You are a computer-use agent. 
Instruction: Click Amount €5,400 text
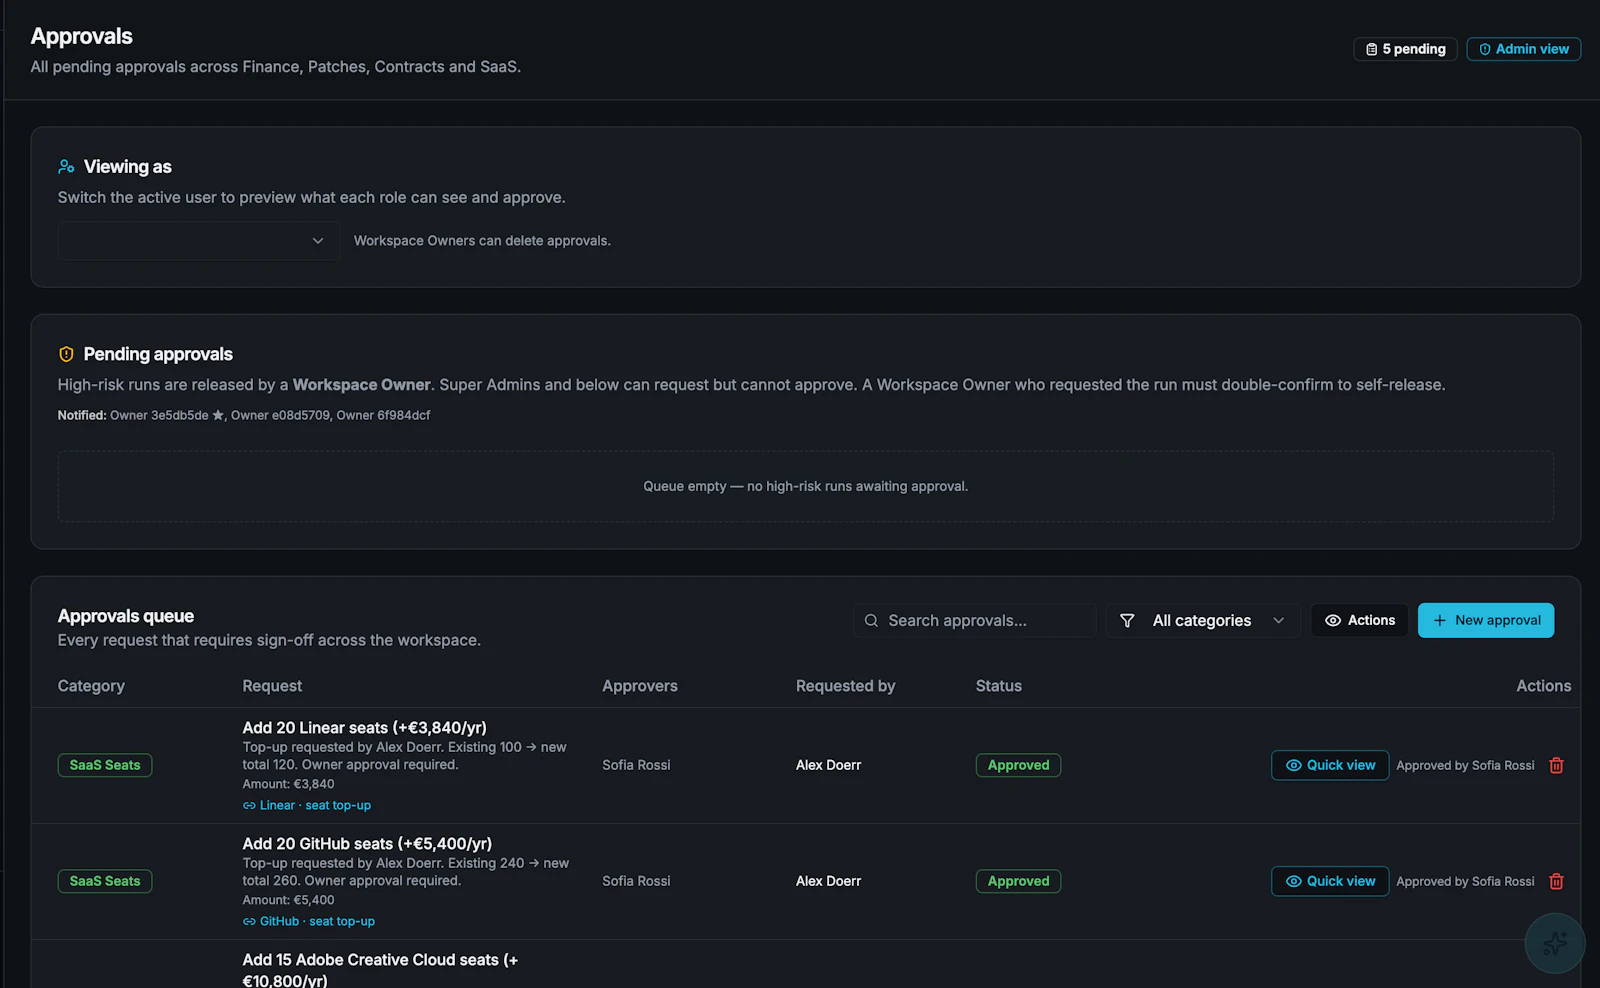coord(288,900)
